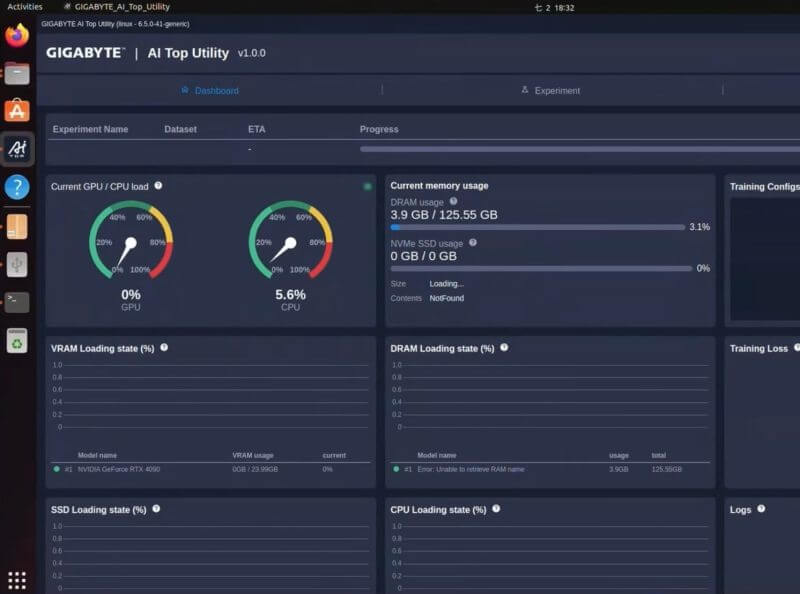Click the 'Dataset' column header
The height and width of the screenshot is (594, 800).
click(181, 130)
